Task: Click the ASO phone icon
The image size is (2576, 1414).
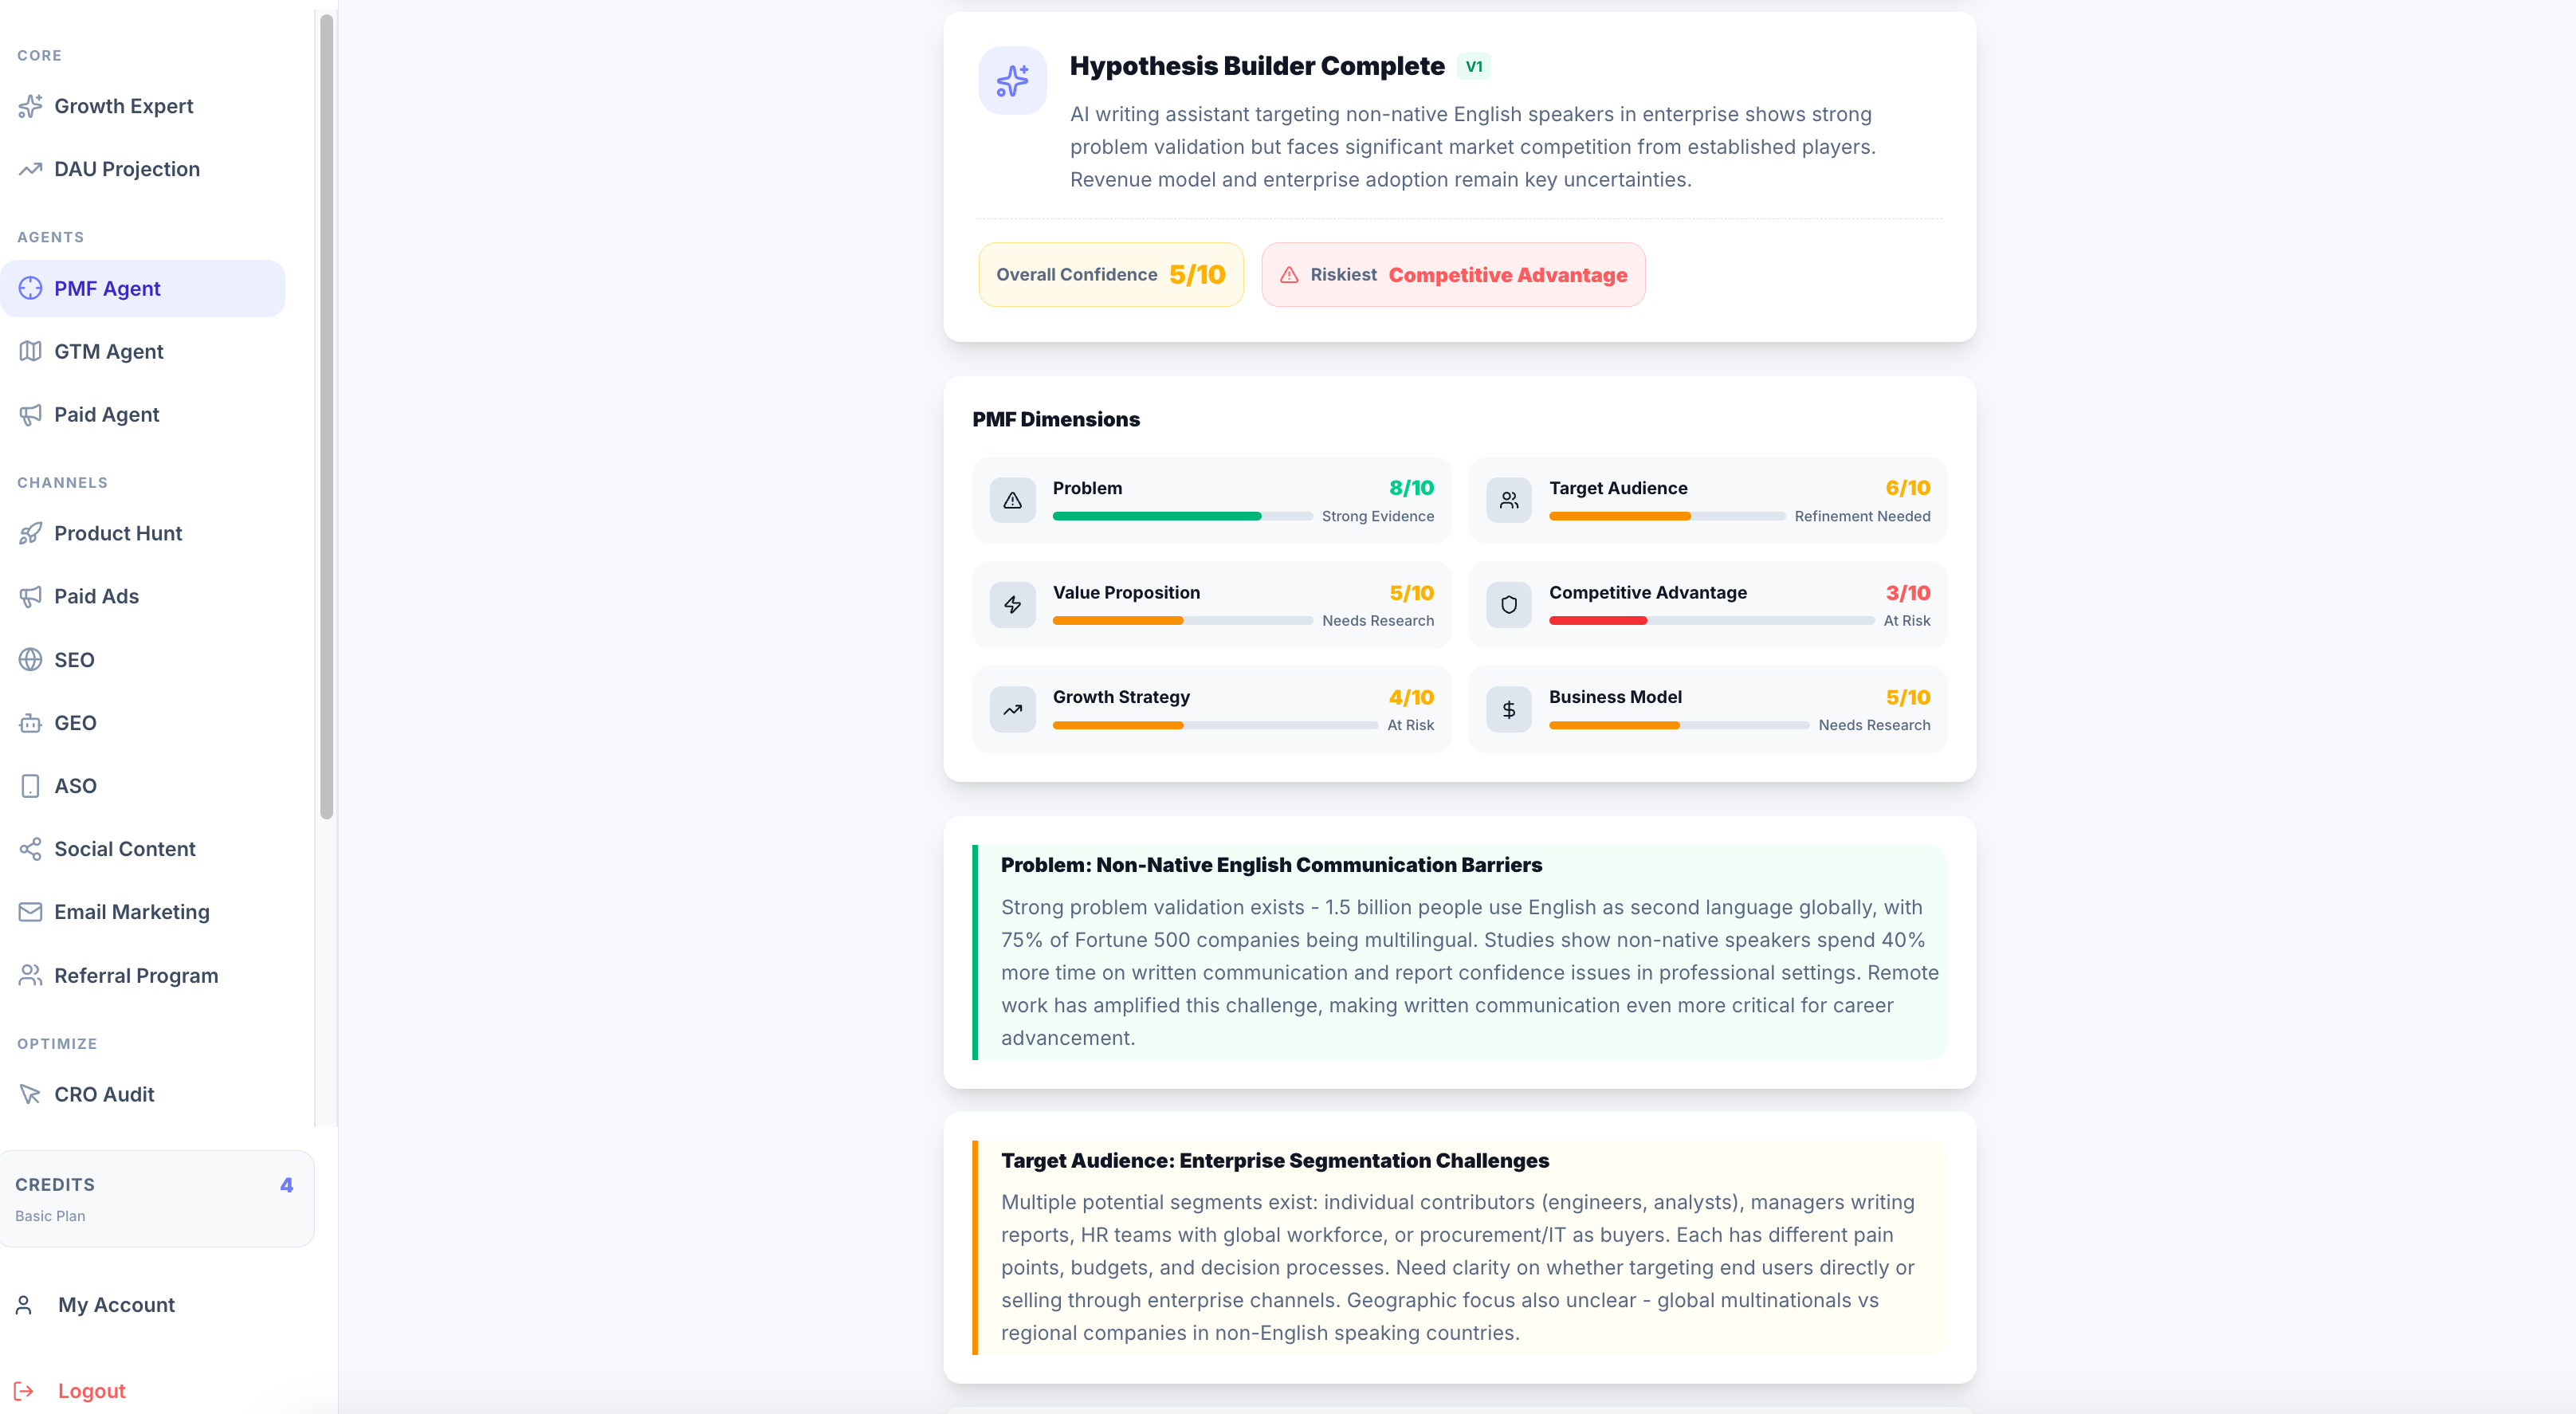Action: 31,786
